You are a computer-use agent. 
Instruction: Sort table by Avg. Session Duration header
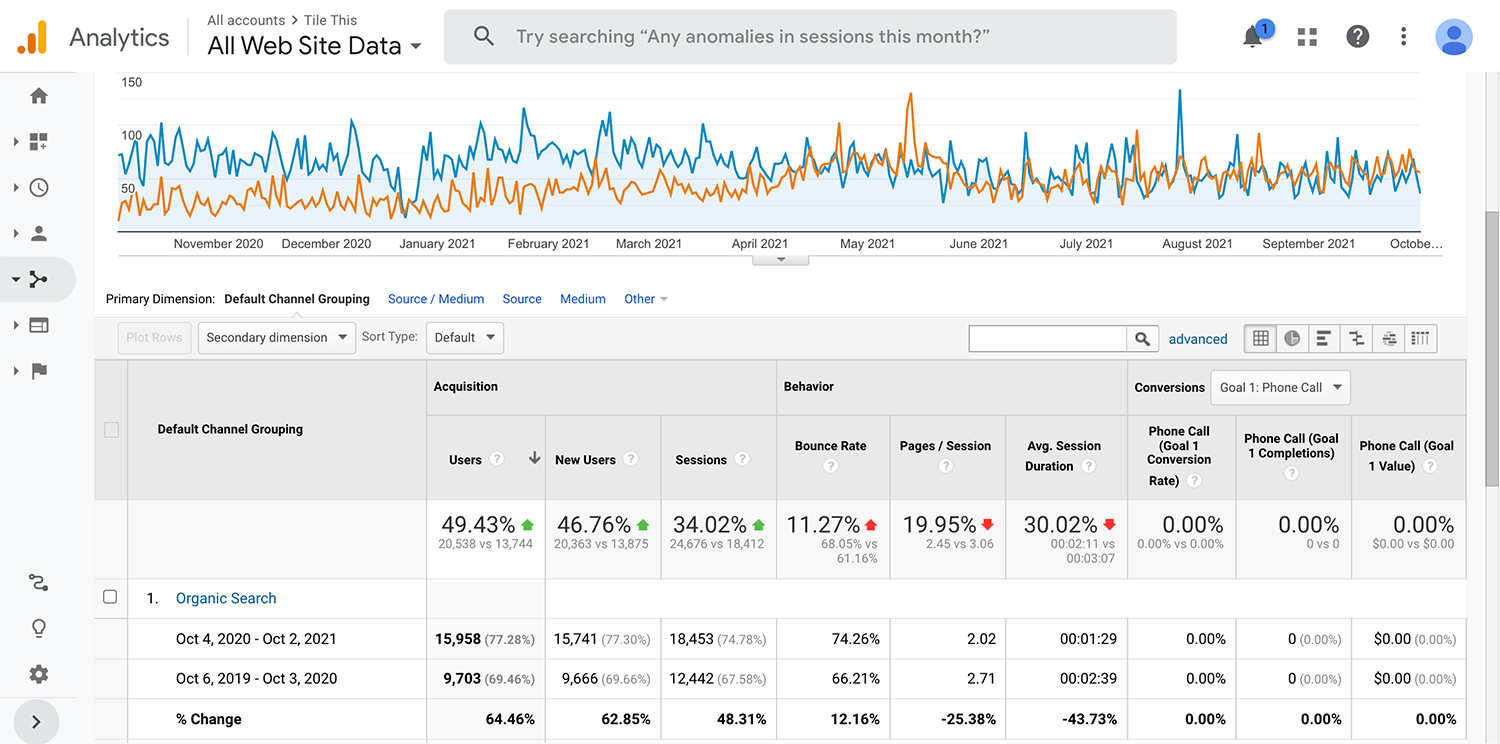(1064, 456)
